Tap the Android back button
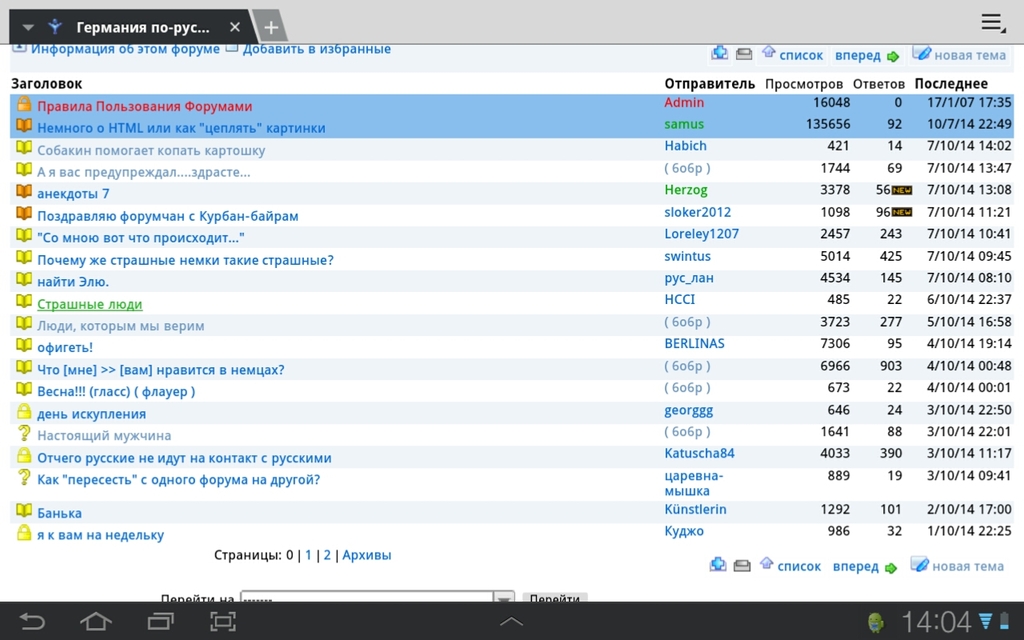Image resolution: width=1024 pixels, height=640 pixels. coord(31,621)
